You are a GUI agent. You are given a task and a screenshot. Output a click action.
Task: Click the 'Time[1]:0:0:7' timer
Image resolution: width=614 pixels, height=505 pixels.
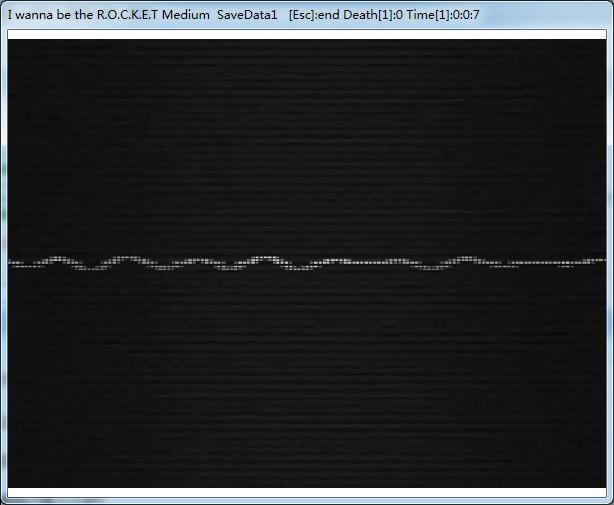pyautogui.click(x=442, y=15)
